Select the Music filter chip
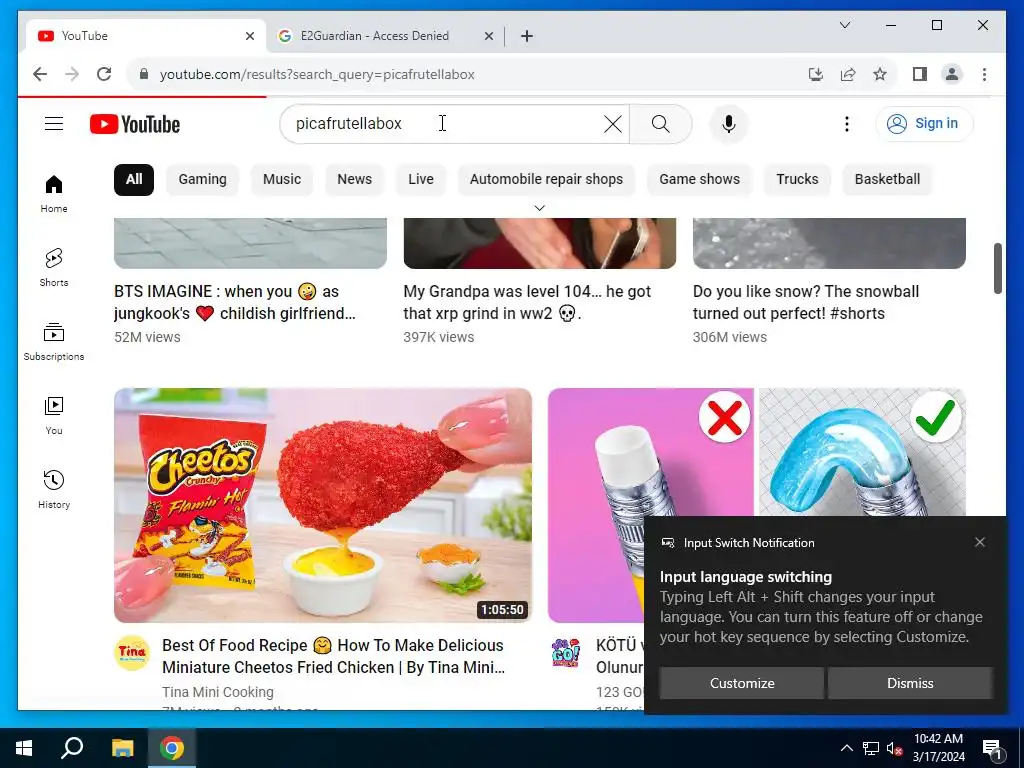Screen dimensions: 1024x768 click(x=282, y=180)
